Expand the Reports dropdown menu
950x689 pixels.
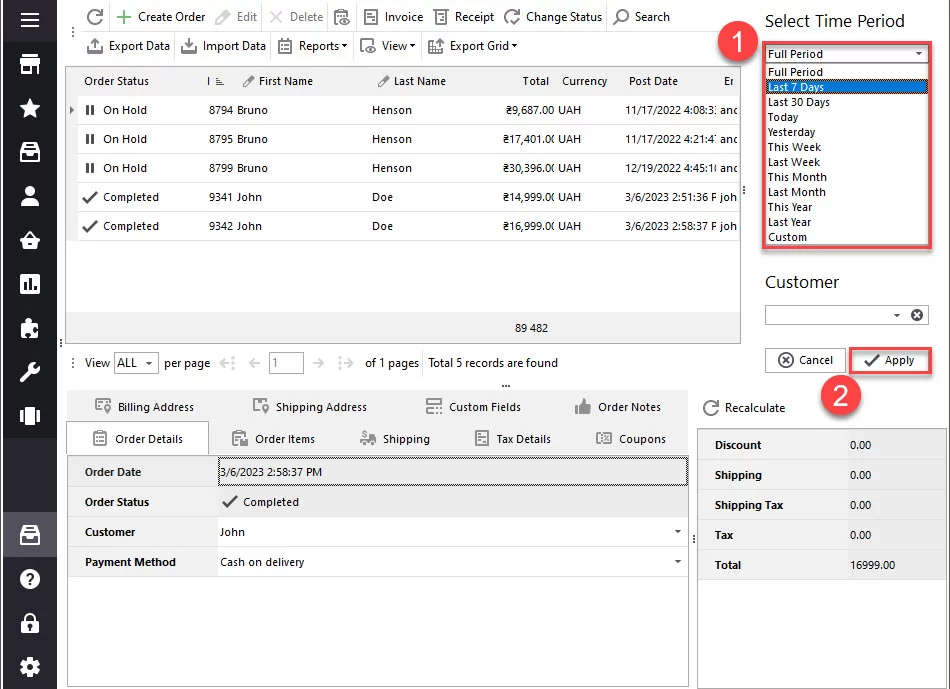[x=312, y=46]
